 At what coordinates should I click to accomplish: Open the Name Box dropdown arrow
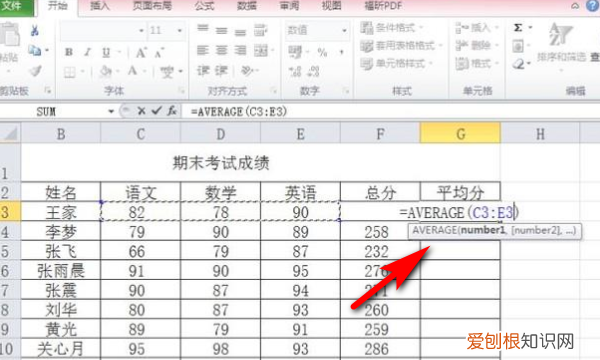111,111
